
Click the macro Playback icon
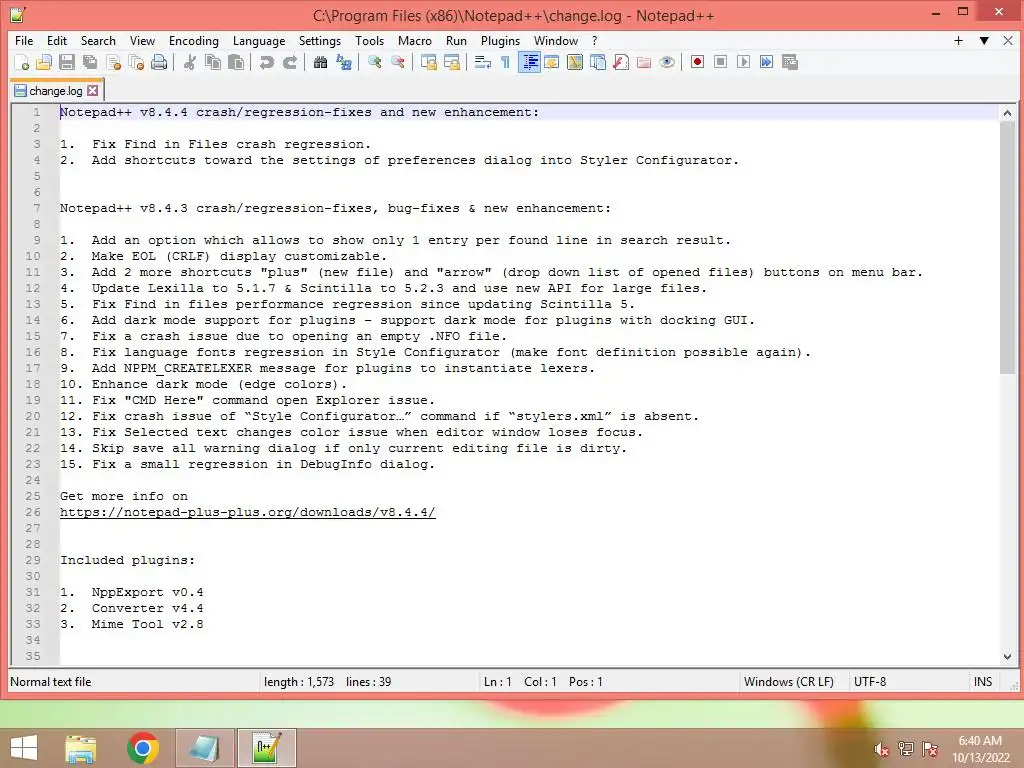pyautogui.click(x=743, y=62)
